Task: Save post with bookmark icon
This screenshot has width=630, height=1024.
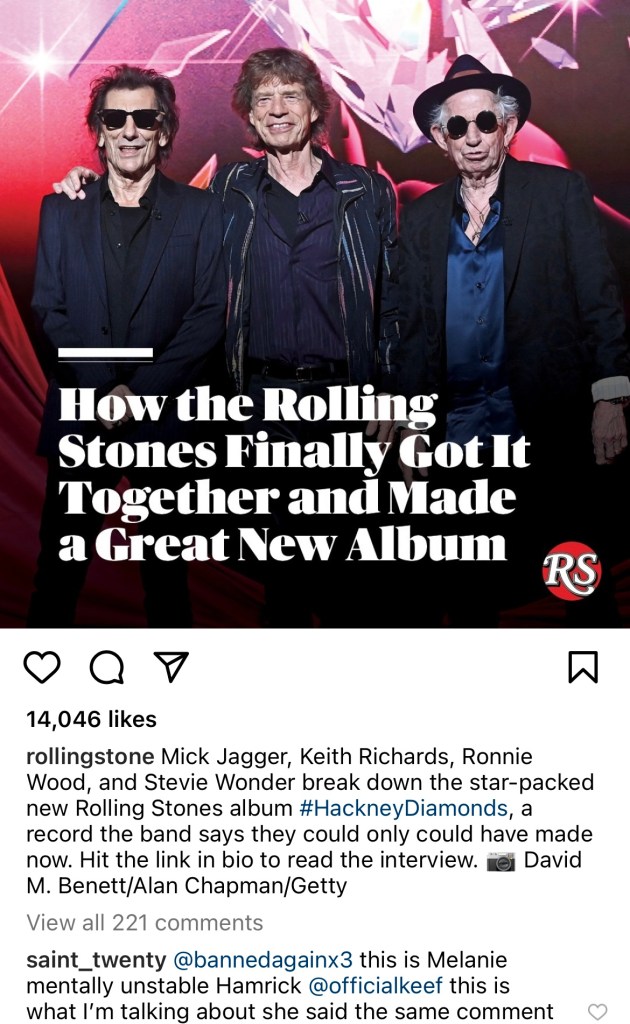Action: tap(583, 667)
